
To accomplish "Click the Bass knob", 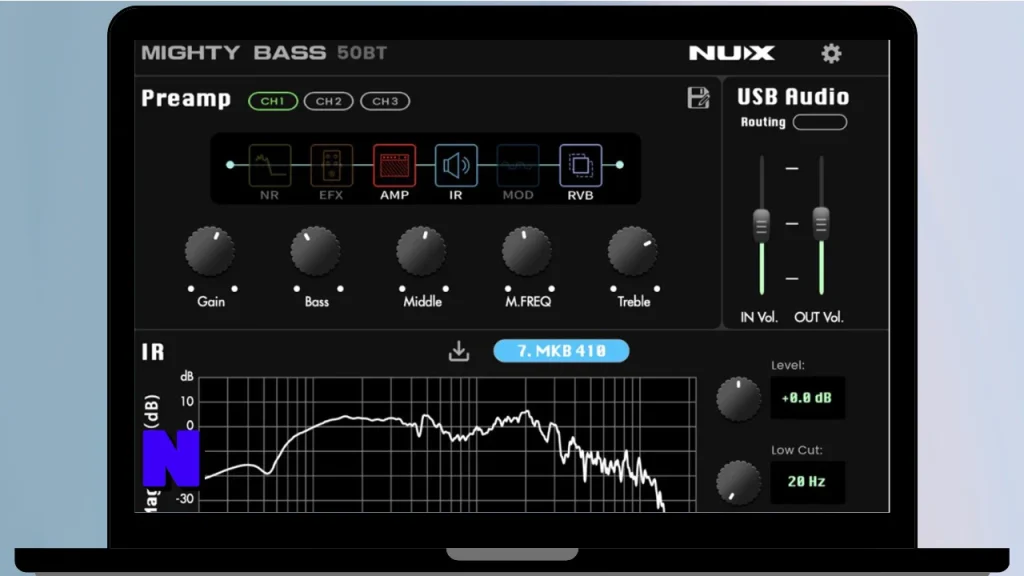I will 315,251.
